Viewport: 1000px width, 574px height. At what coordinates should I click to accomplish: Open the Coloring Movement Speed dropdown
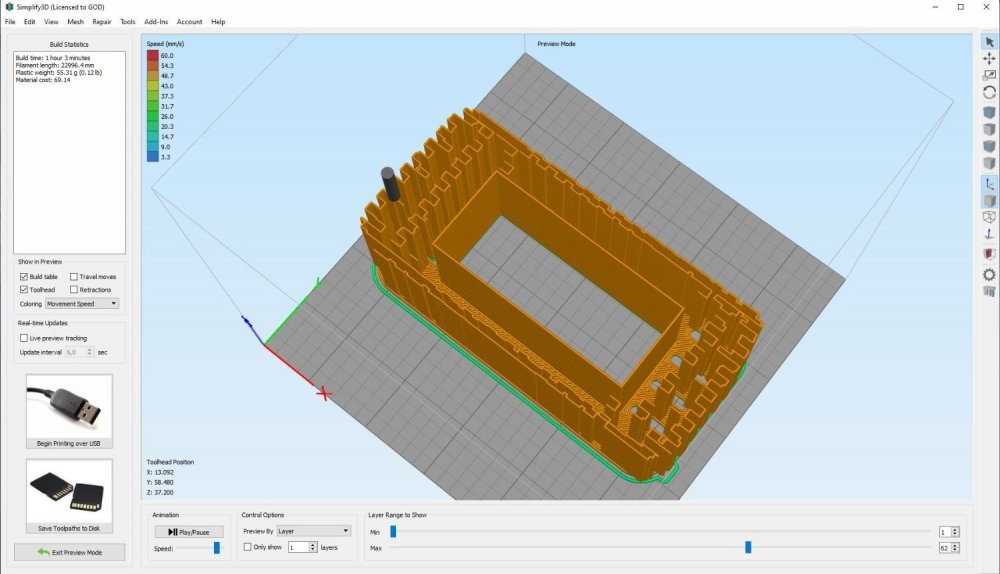click(82, 303)
